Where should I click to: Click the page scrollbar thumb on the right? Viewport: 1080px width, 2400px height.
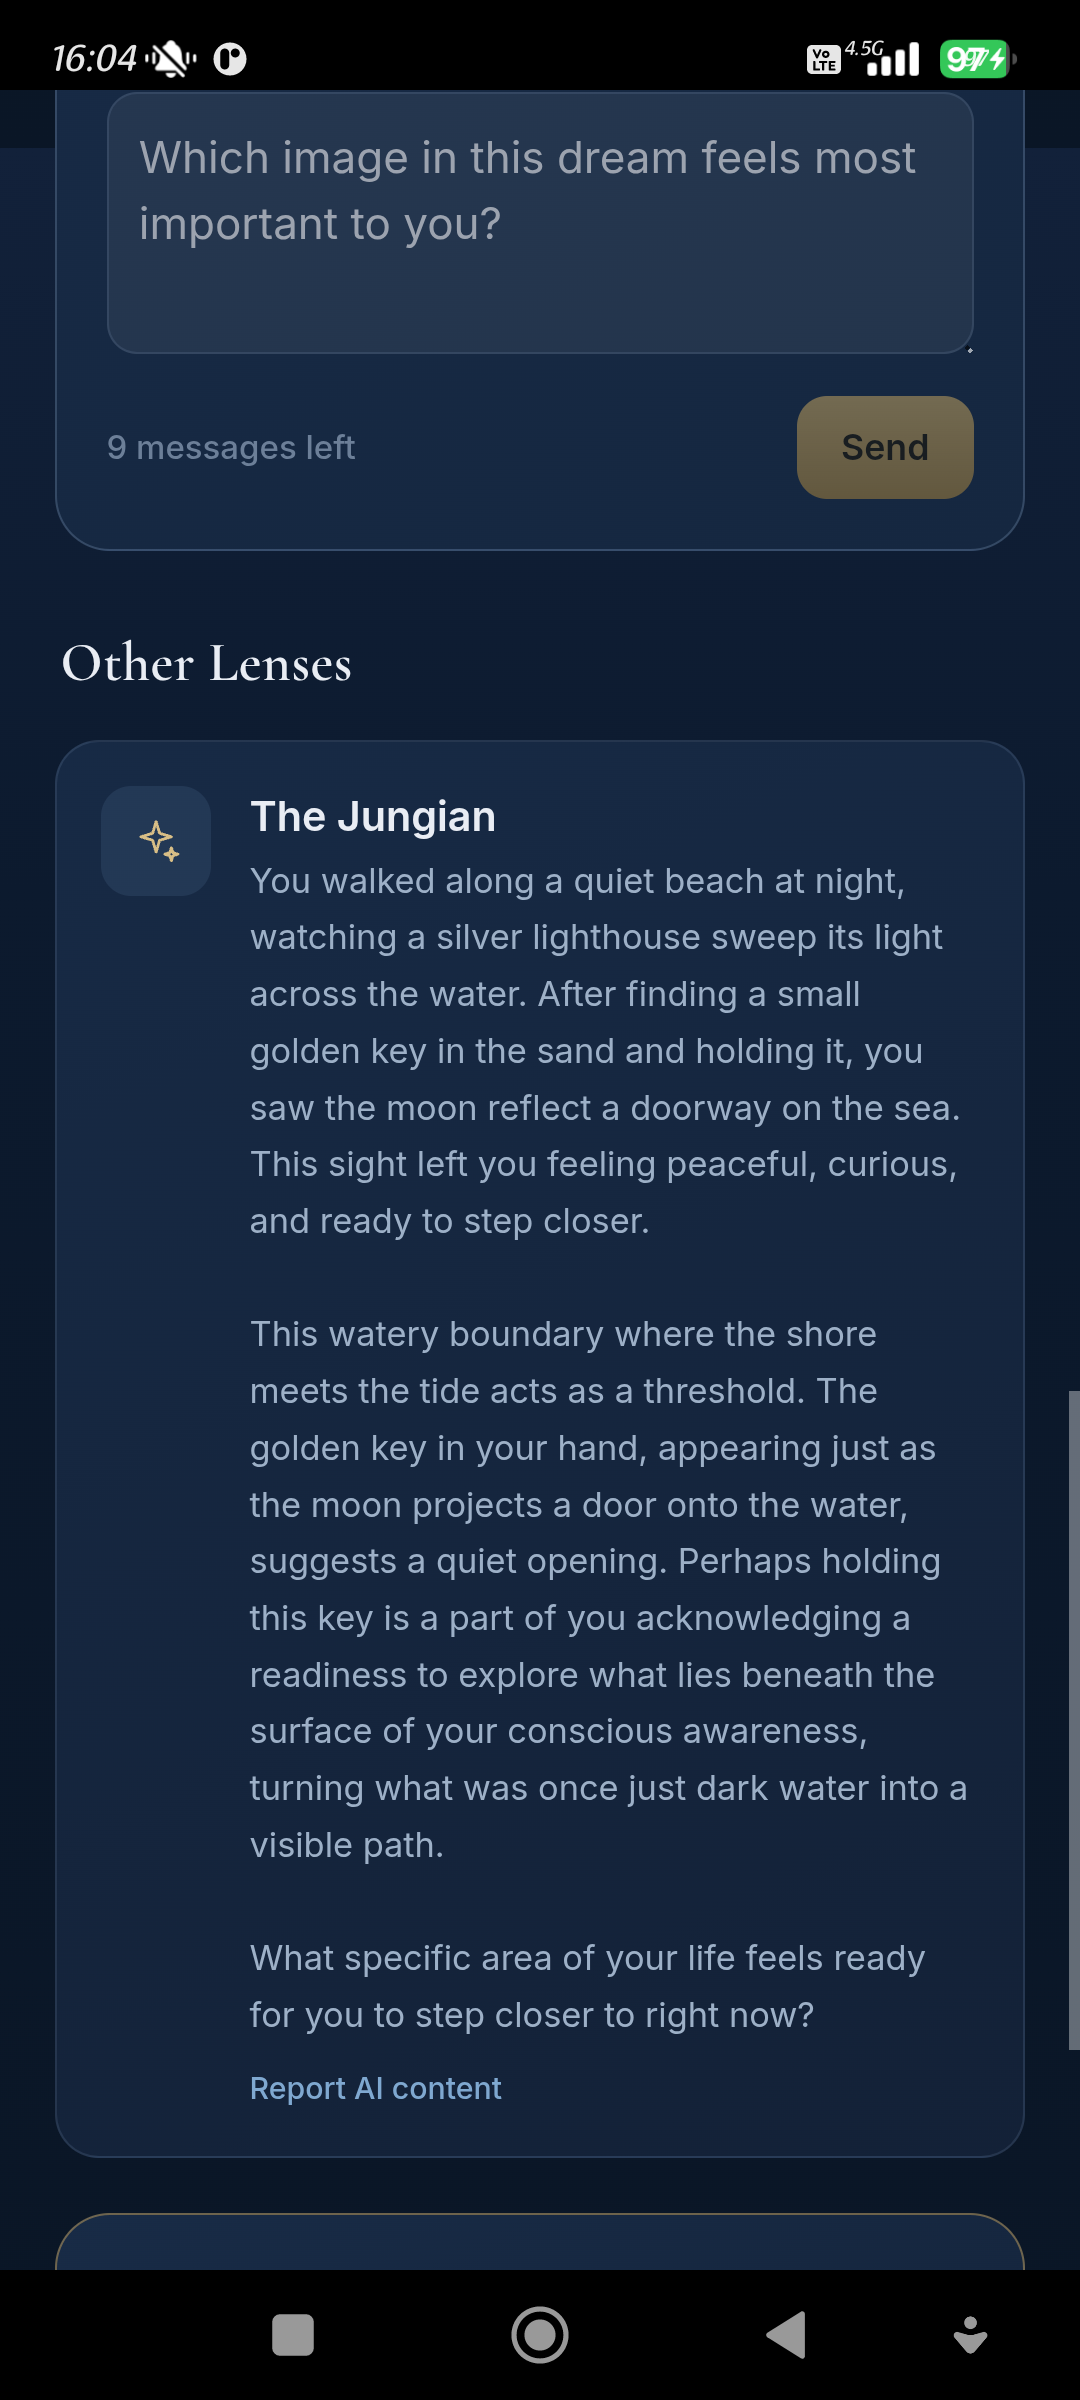[x=1074, y=1720]
